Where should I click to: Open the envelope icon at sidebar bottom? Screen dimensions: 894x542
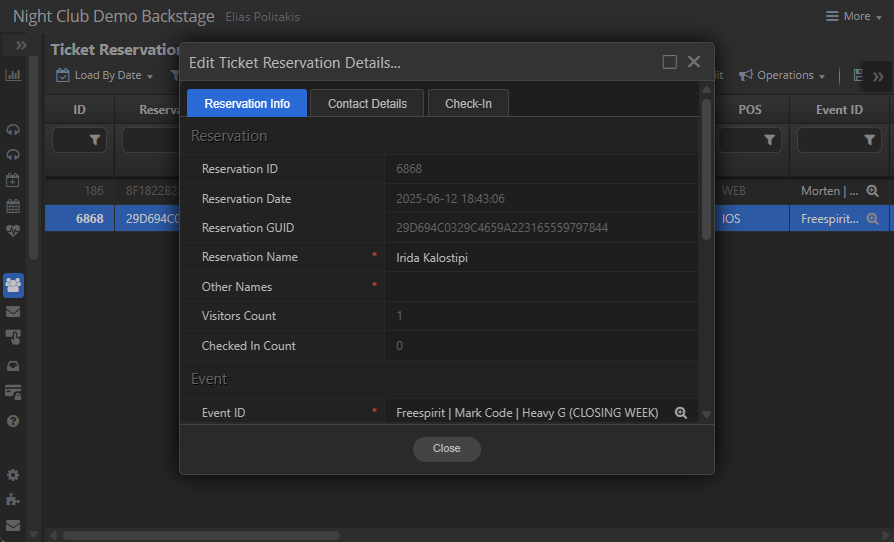coord(13,525)
